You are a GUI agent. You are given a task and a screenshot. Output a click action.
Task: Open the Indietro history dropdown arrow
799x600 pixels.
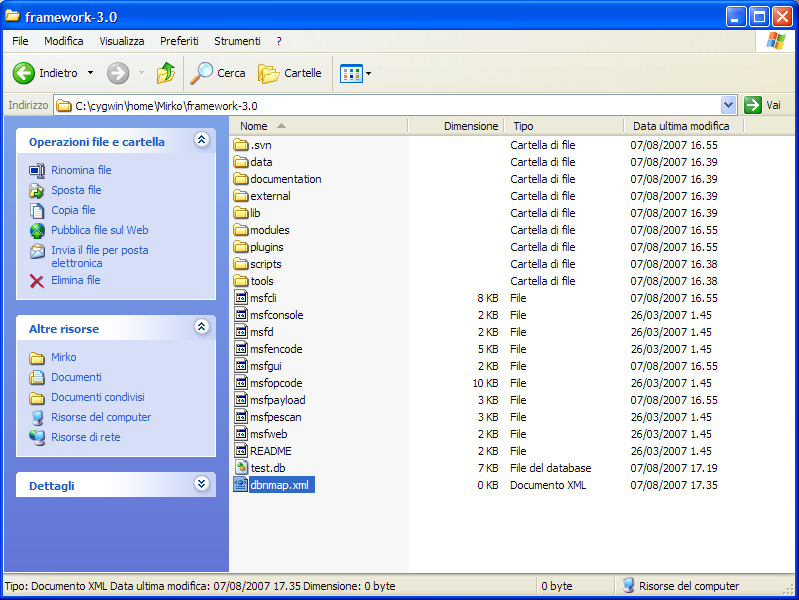pyautogui.click(x=90, y=73)
